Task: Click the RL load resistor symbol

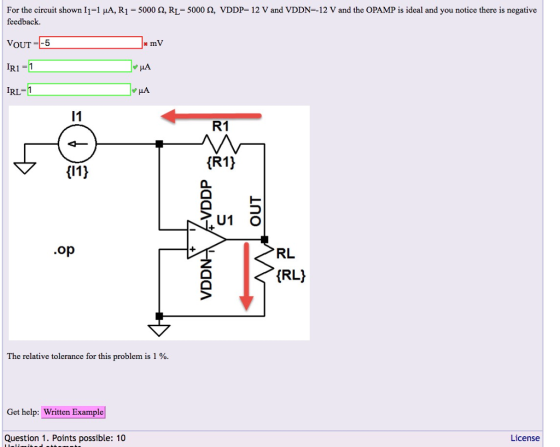Action: pos(264,264)
